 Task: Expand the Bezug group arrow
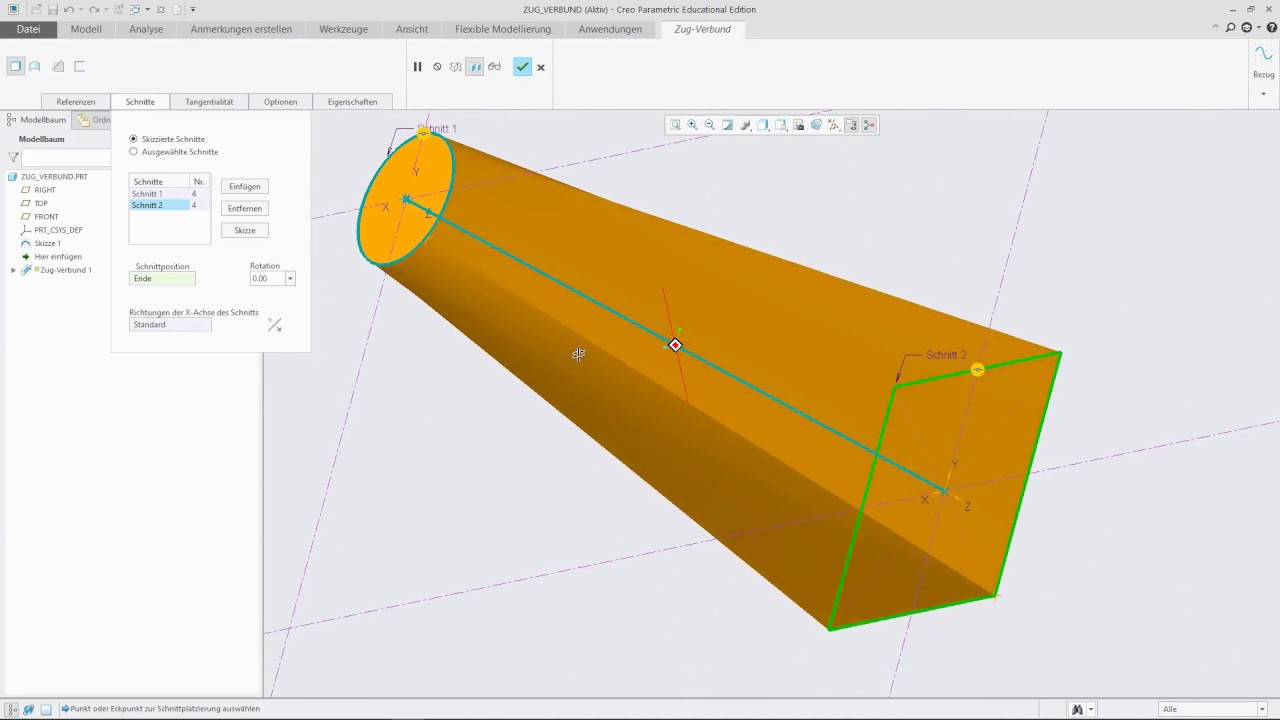pyautogui.click(x=1264, y=94)
